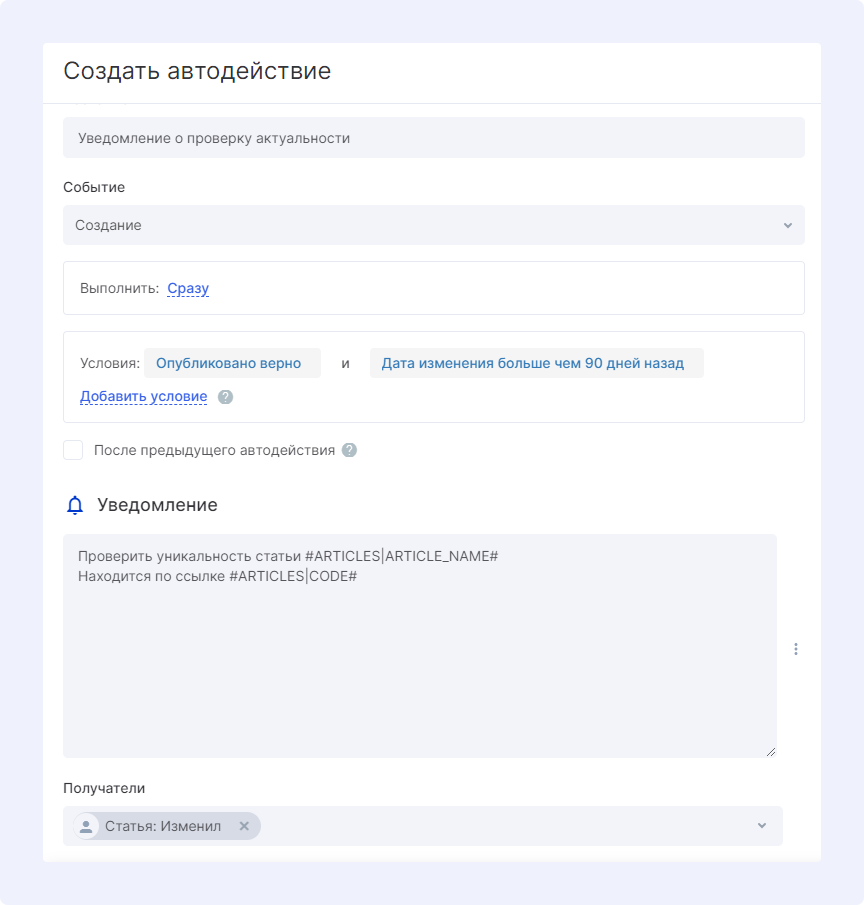Viewport: 864px width, 905px height.
Task: Open the three-dot menu beside notification text
Action: (796, 649)
